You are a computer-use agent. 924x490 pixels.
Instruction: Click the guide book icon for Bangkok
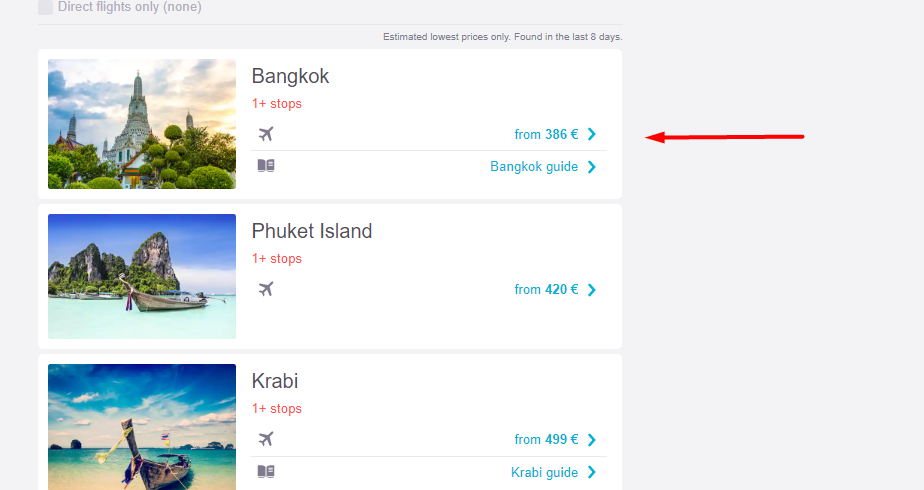266,165
